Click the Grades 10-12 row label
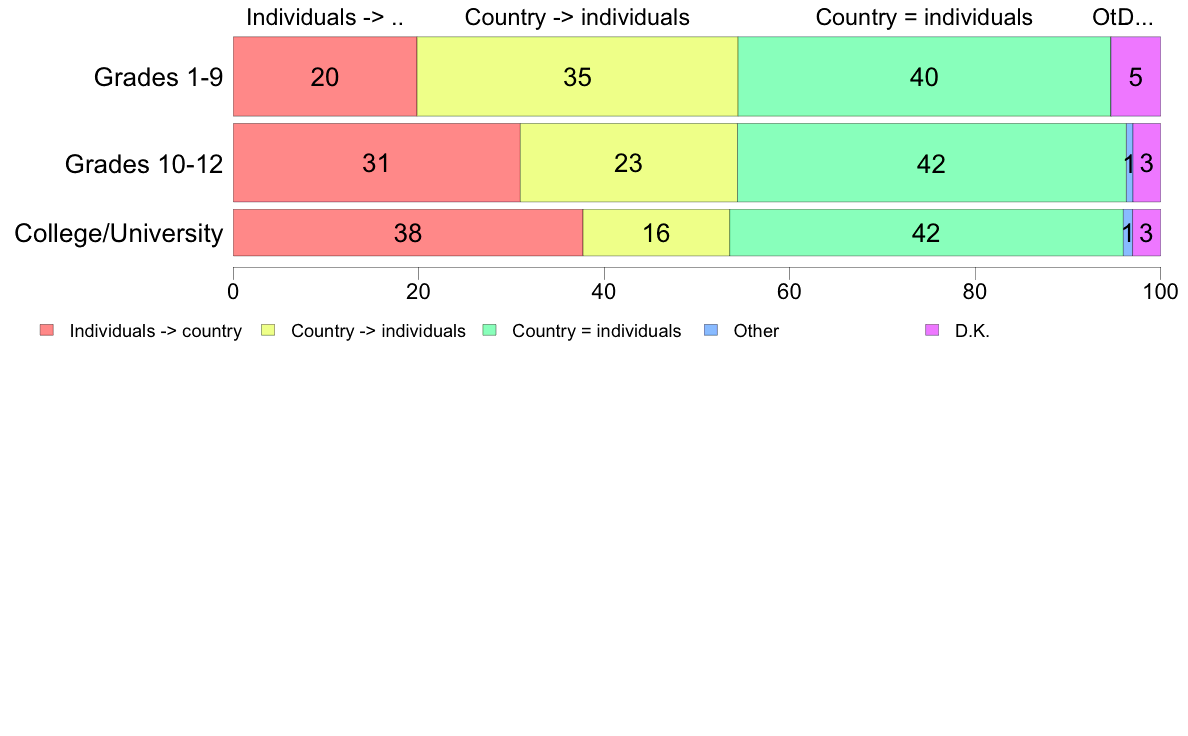1188x736 pixels. pyautogui.click(x=144, y=164)
